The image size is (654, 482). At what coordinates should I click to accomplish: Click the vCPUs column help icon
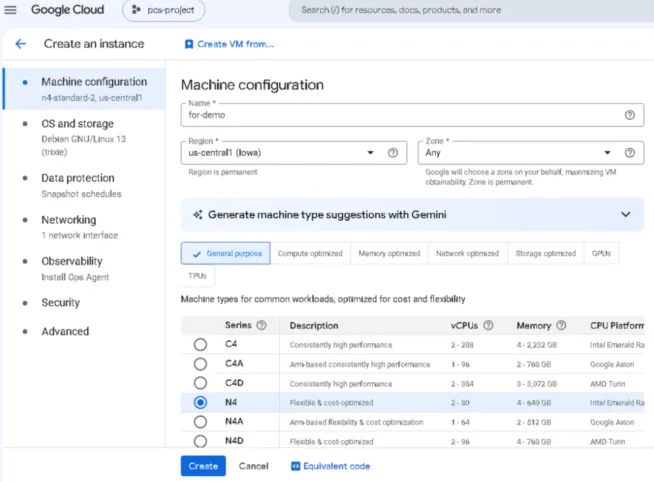[x=488, y=325]
